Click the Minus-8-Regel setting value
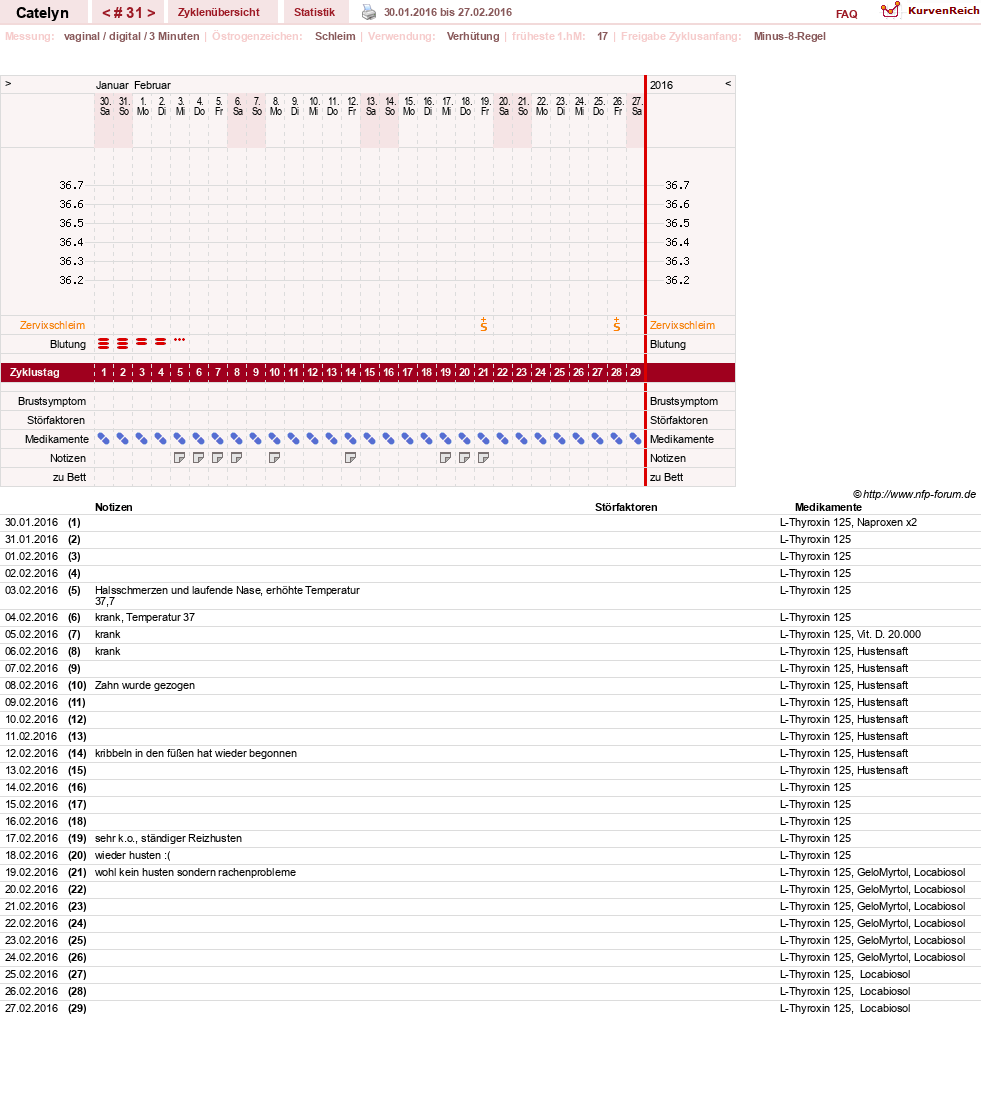The width and height of the screenshot is (981, 1120). pyautogui.click(x=790, y=36)
